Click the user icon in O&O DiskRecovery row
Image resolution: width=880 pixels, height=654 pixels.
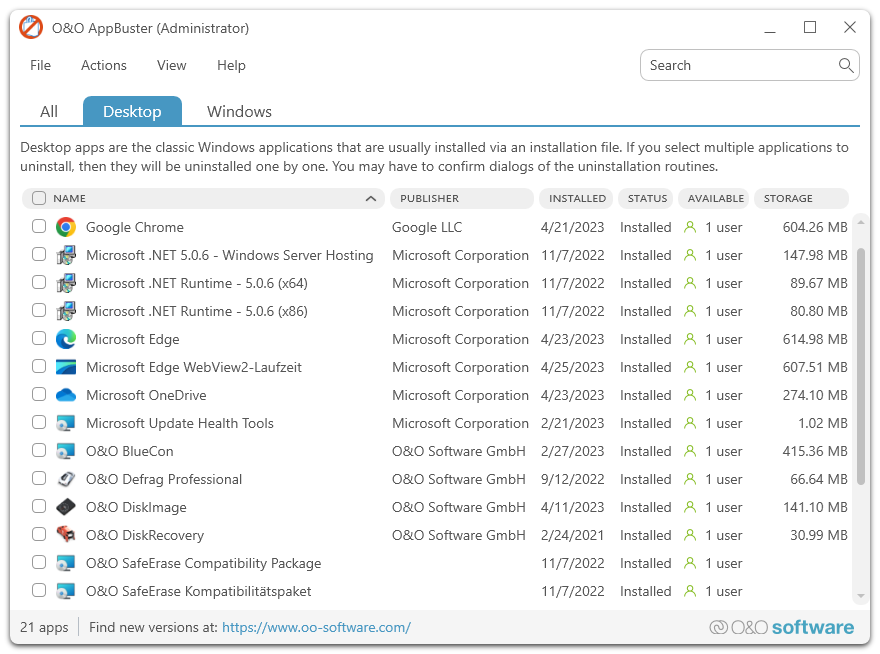point(690,536)
